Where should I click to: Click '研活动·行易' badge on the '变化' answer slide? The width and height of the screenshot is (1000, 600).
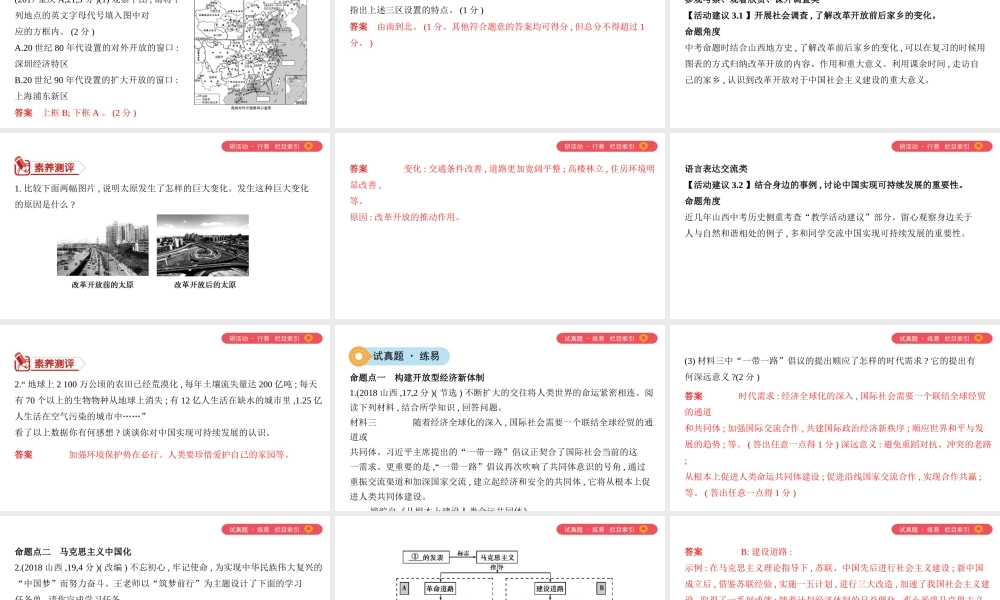(584, 147)
